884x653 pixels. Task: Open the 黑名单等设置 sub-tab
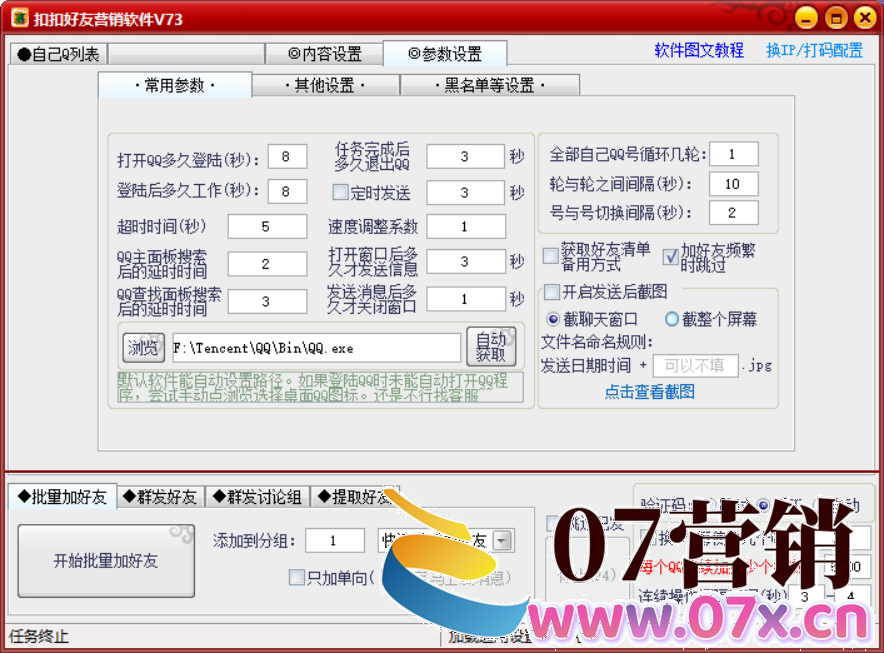489,86
